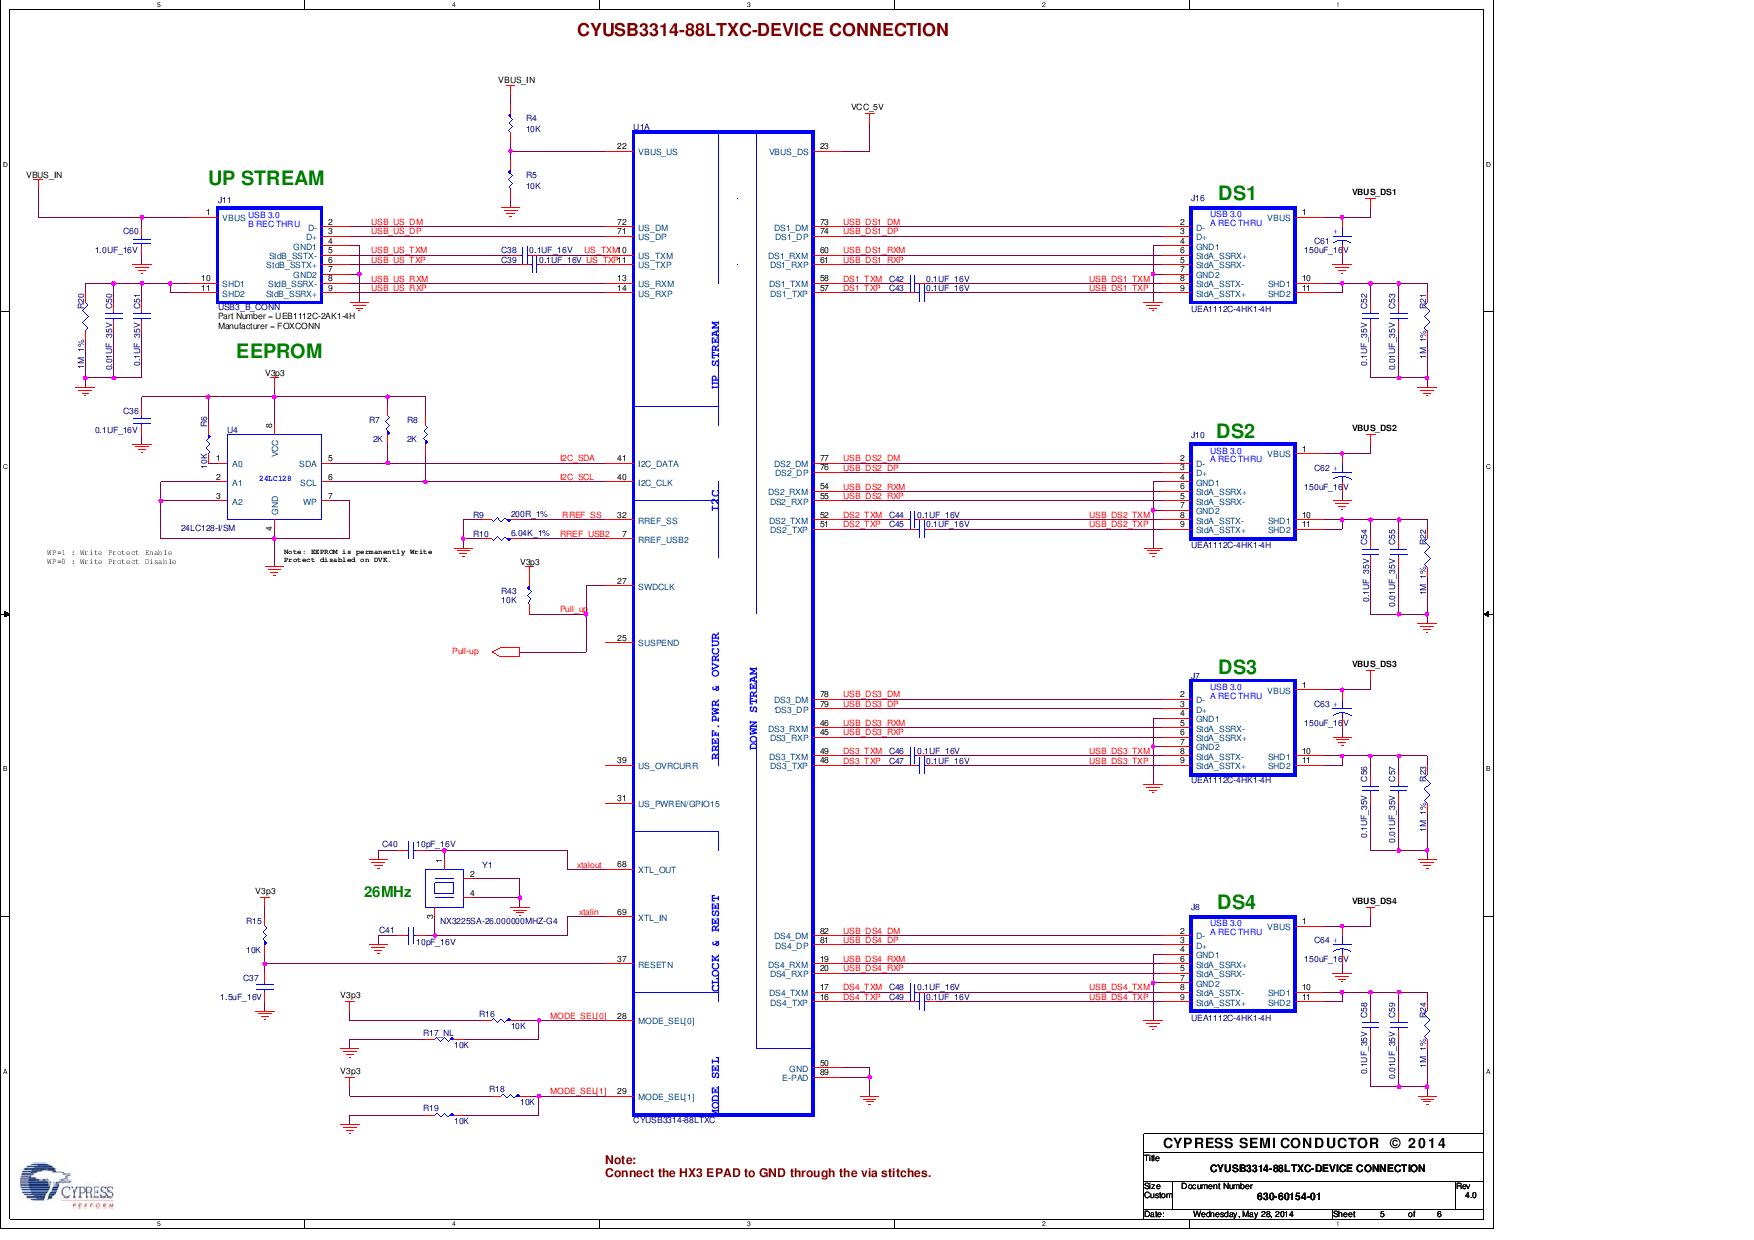Click the J11 USB 3.0 B receptacle symbol

coord(270,255)
